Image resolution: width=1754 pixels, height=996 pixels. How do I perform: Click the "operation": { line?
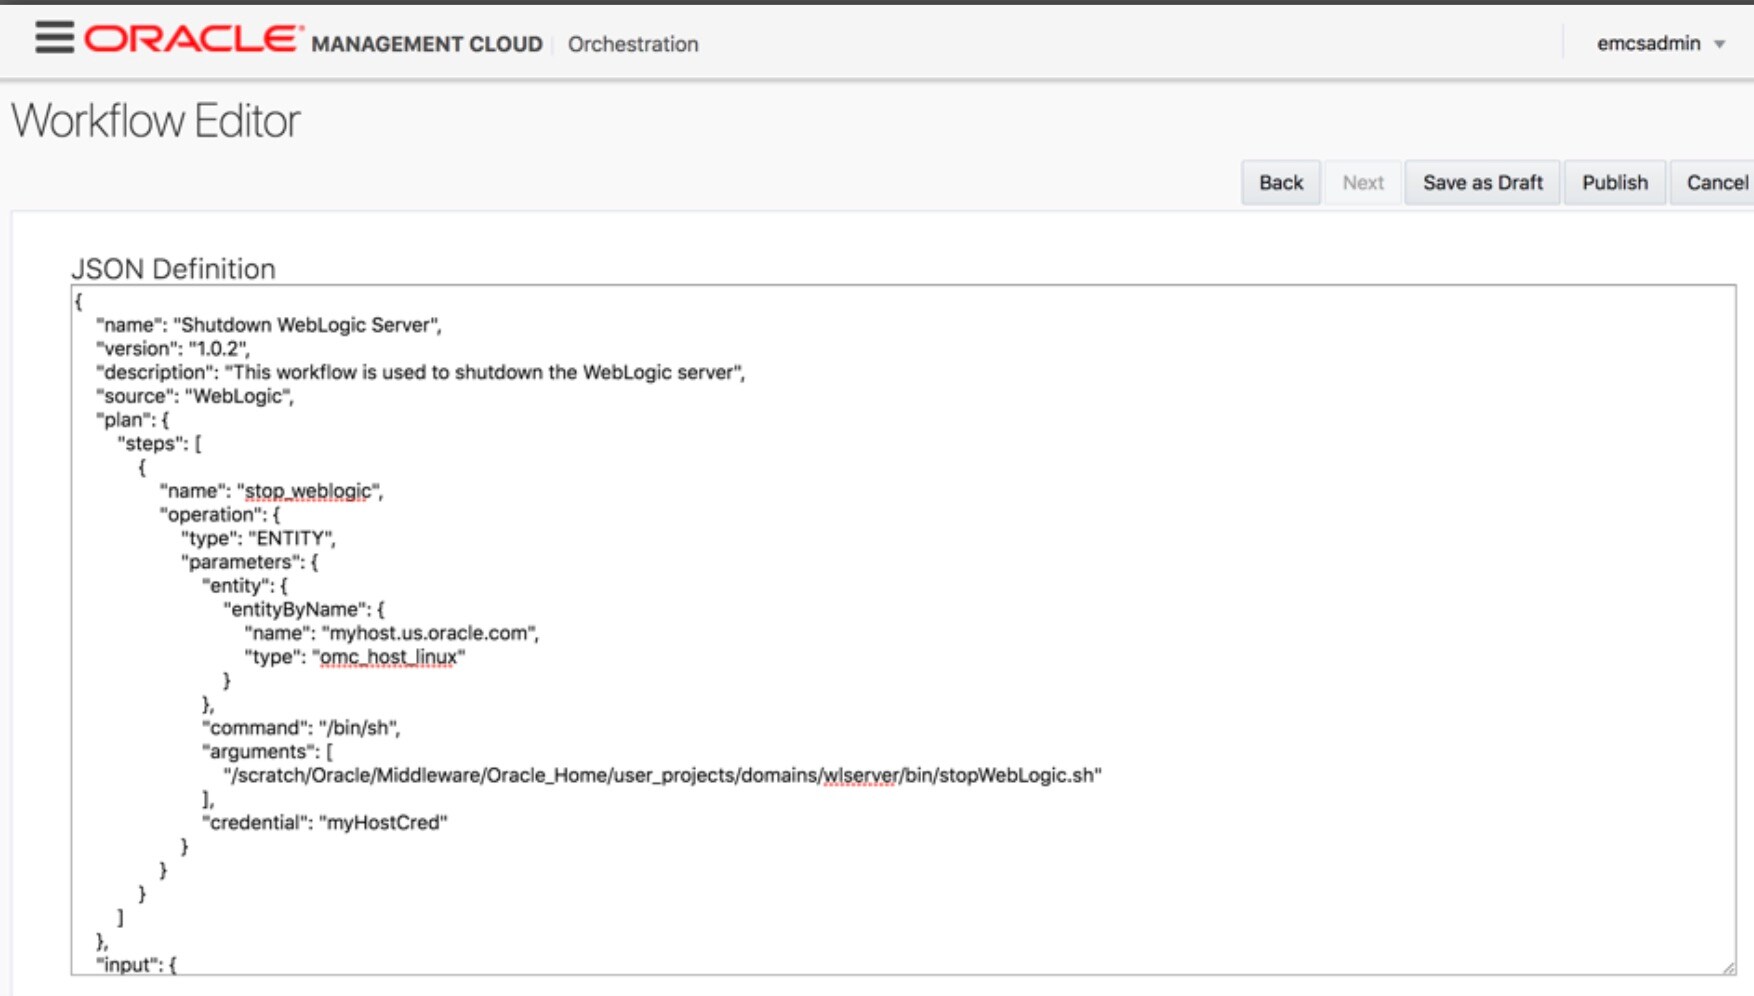[x=220, y=515]
